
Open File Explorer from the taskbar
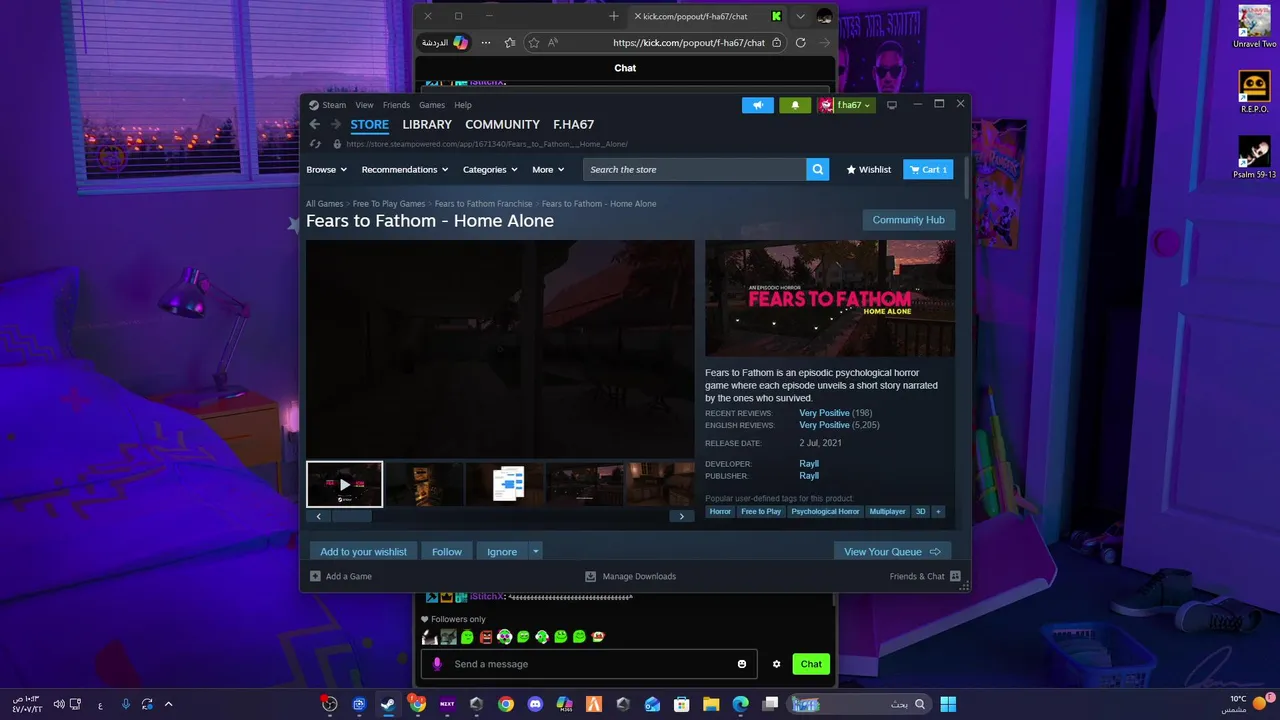[x=711, y=704]
